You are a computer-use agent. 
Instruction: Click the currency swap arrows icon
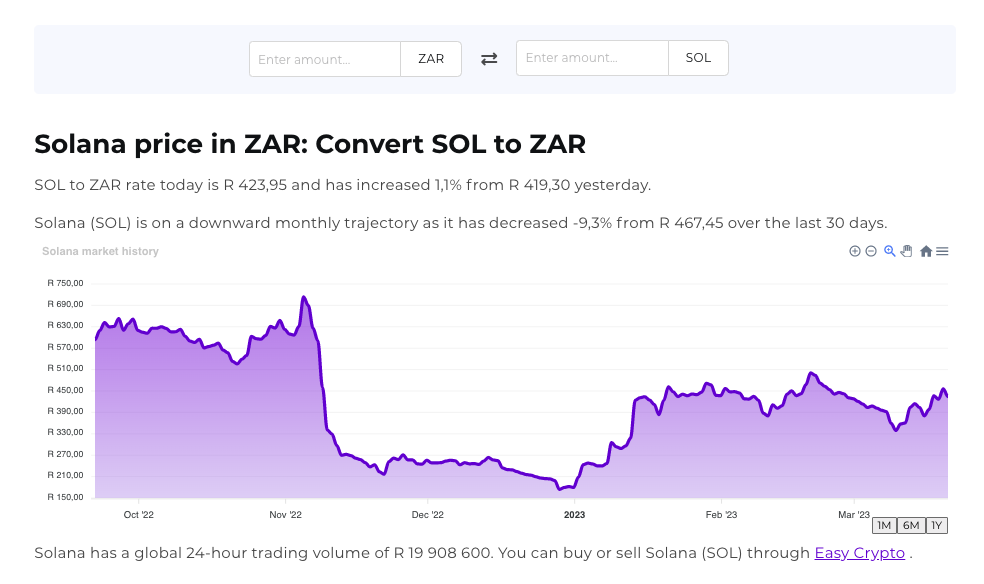489,58
